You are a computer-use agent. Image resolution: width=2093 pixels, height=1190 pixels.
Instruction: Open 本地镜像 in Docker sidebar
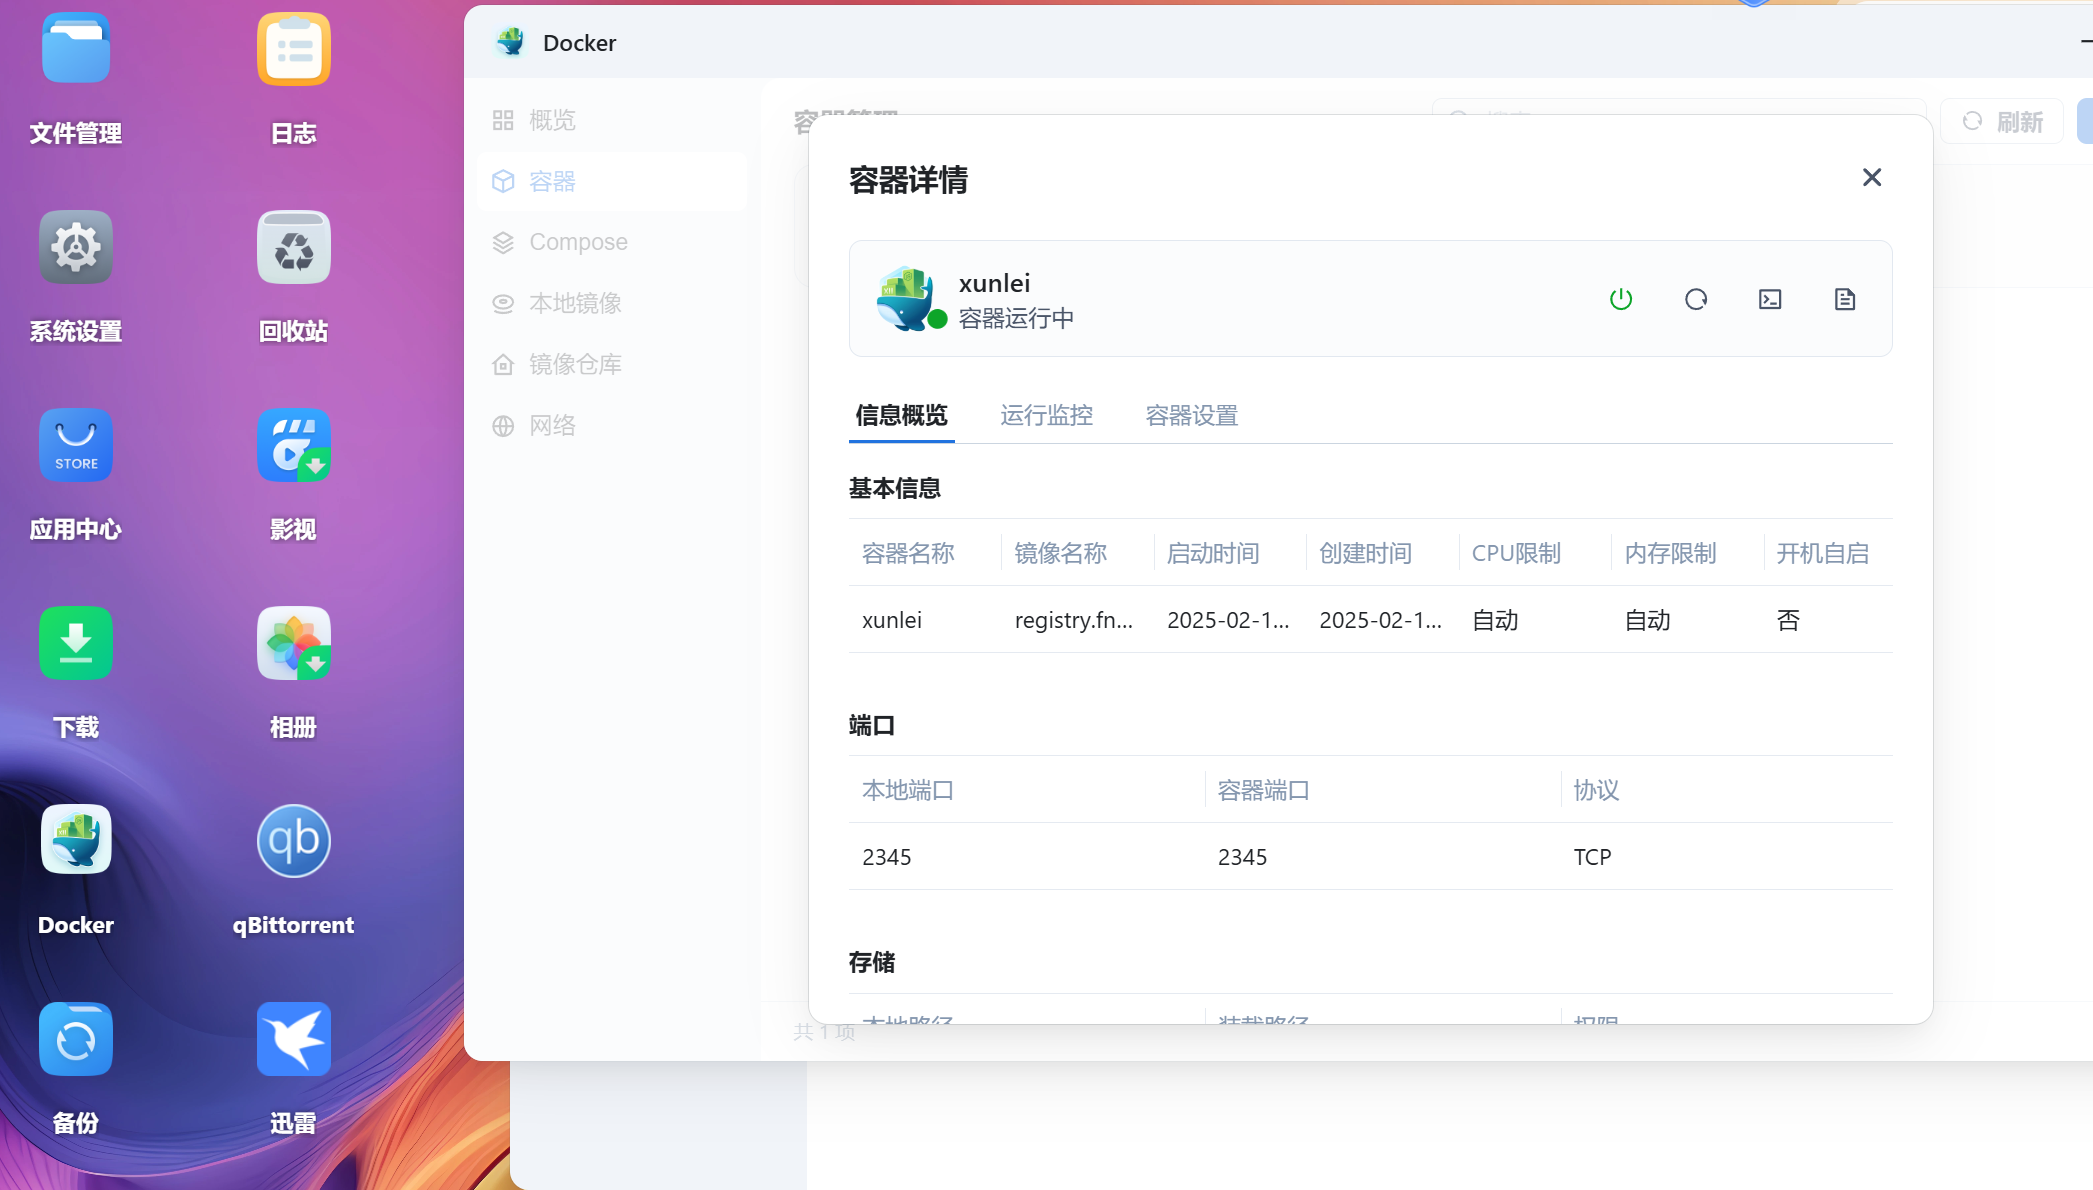tap(612, 303)
